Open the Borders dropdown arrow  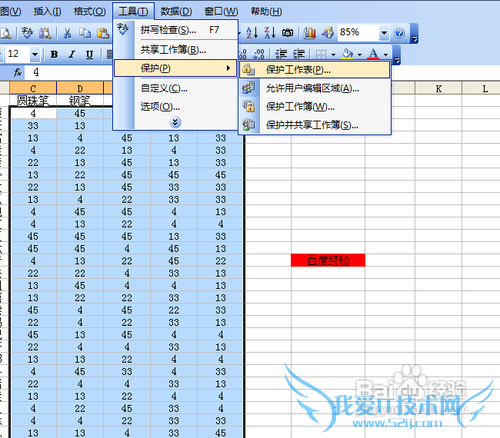[333, 54]
